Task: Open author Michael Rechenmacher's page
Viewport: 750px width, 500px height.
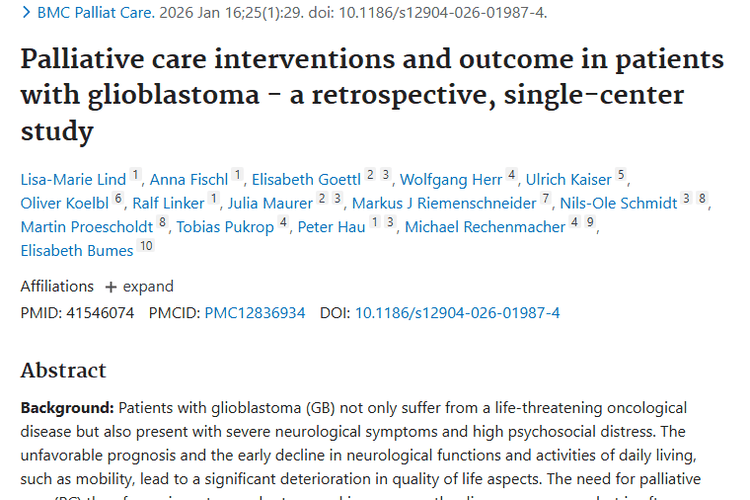Action: pos(485,227)
